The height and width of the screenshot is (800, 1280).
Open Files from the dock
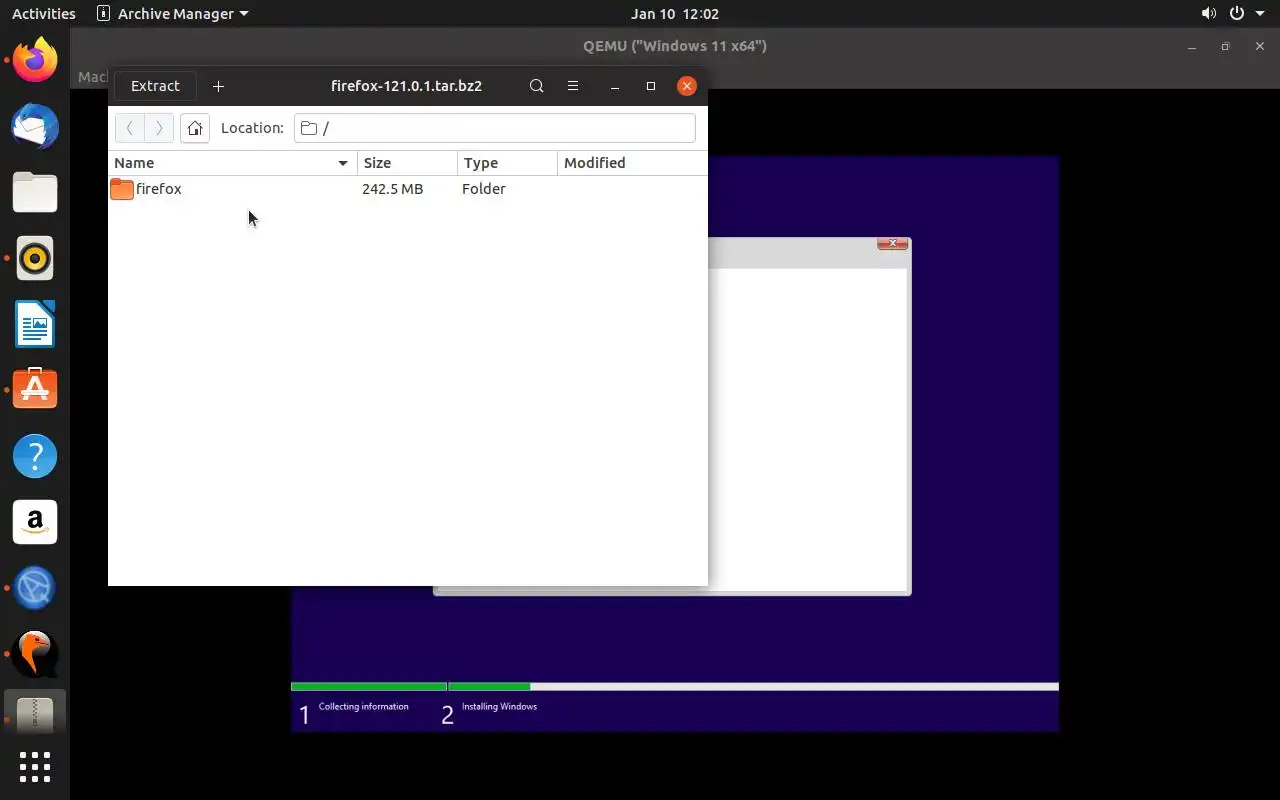[x=35, y=192]
